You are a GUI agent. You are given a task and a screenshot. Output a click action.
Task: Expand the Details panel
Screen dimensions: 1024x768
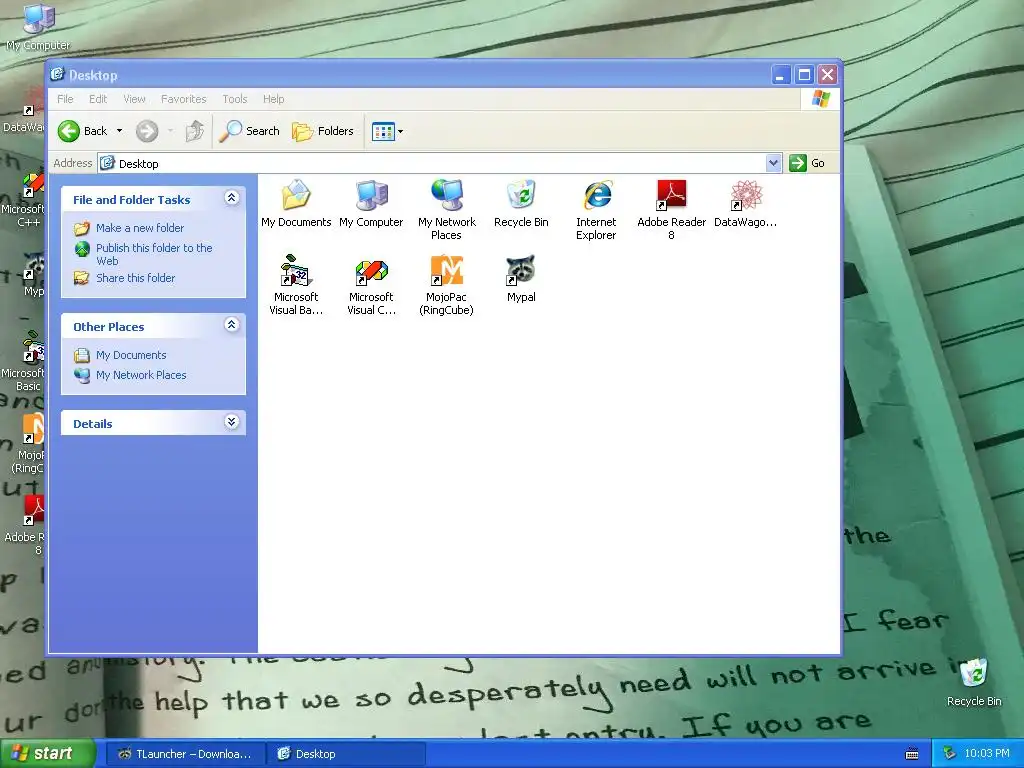(x=231, y=422)
